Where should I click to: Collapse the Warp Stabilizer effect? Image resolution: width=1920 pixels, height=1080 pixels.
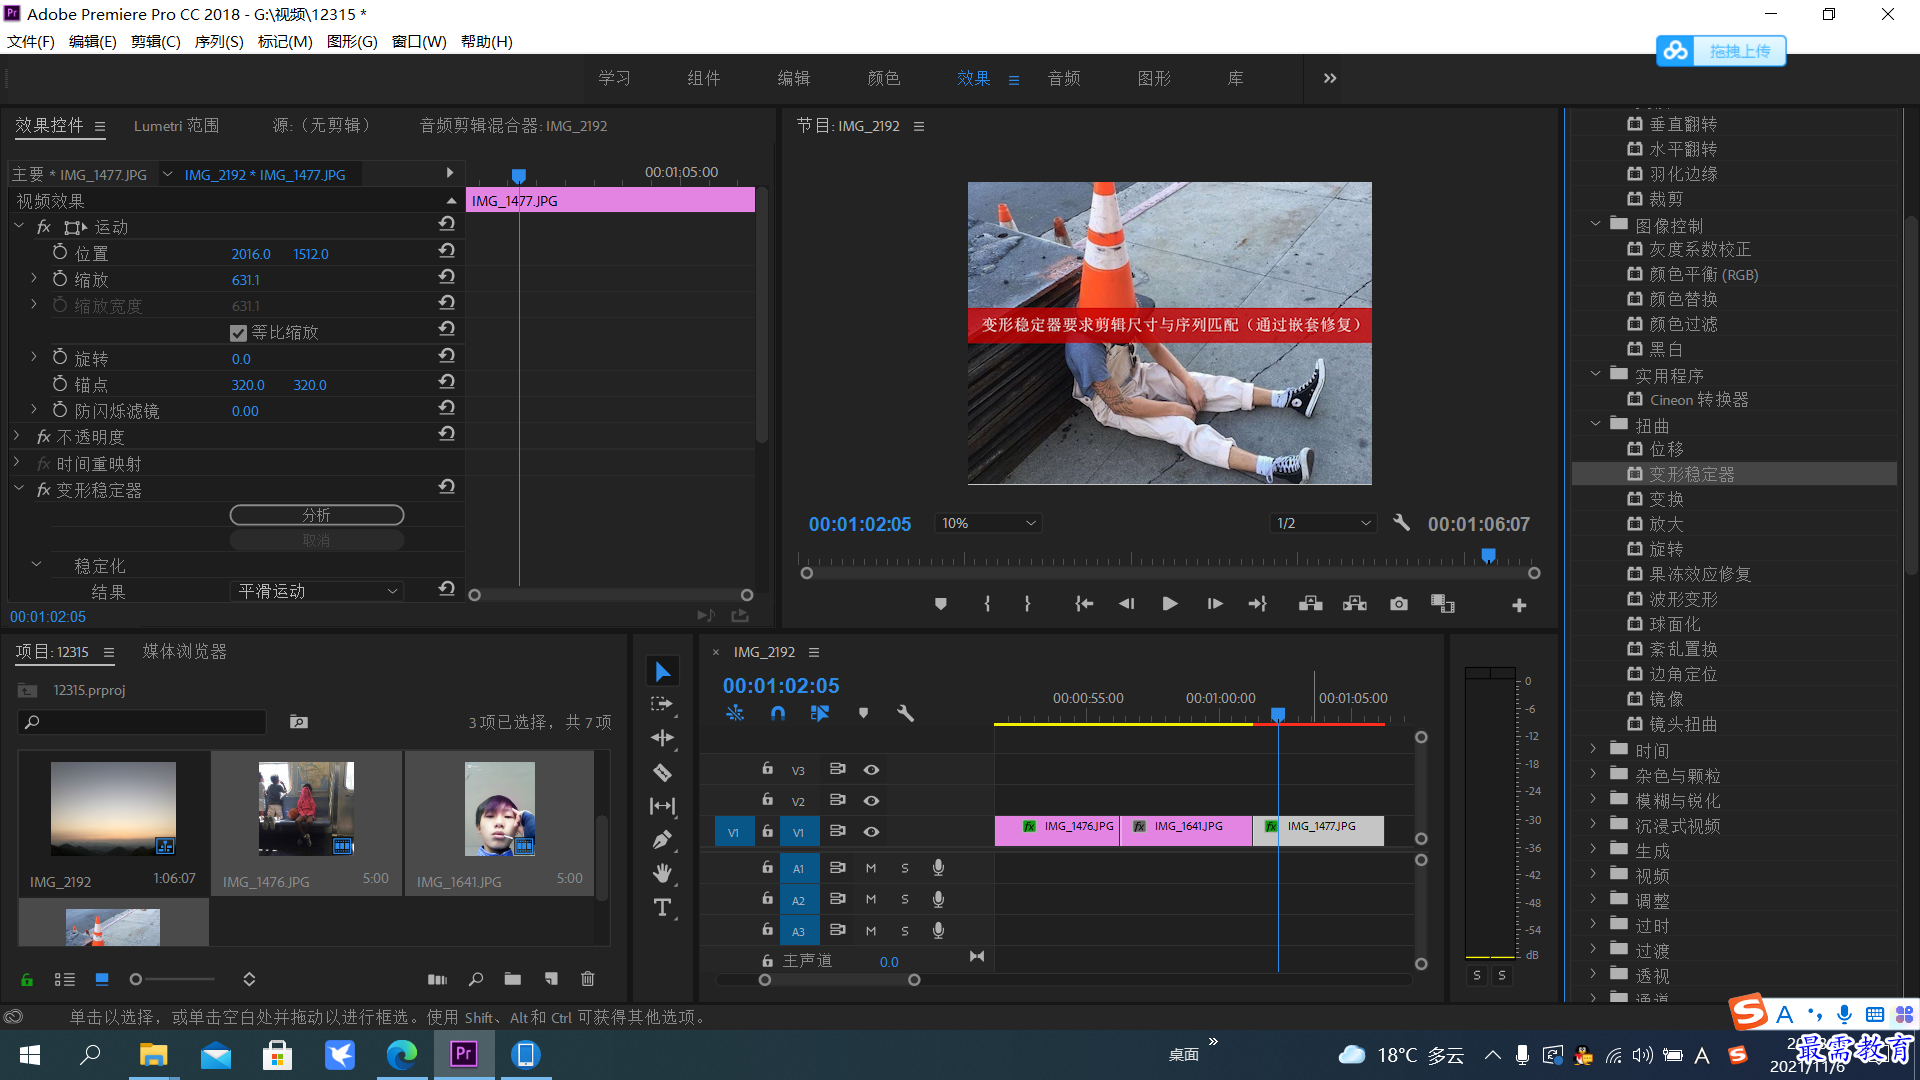[x=18, y=489]
